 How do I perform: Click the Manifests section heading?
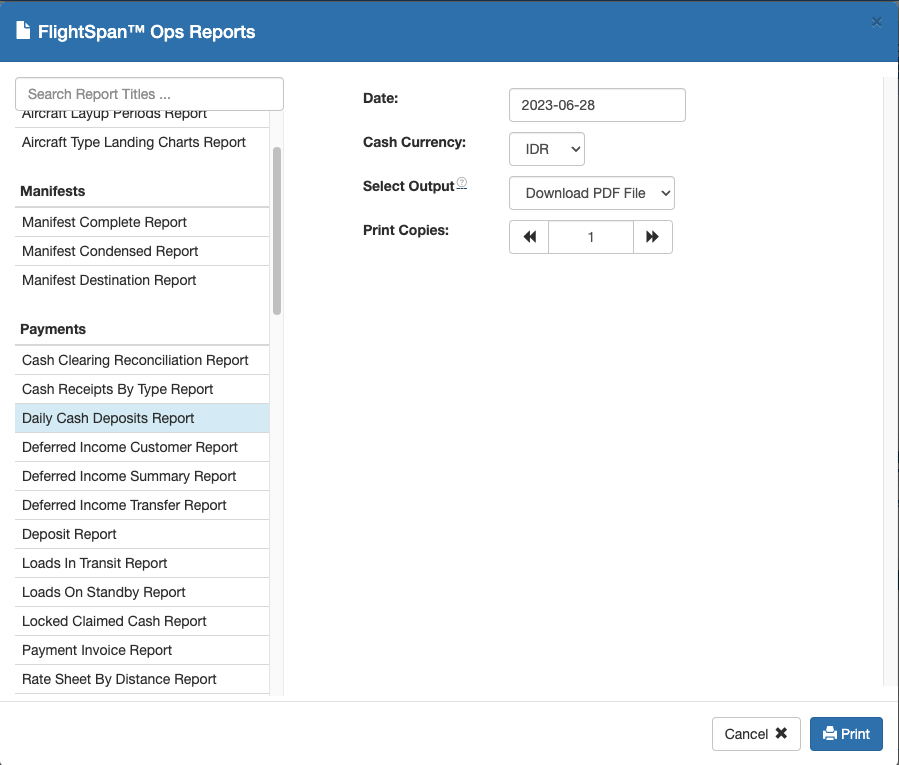[x=53, y=191]
